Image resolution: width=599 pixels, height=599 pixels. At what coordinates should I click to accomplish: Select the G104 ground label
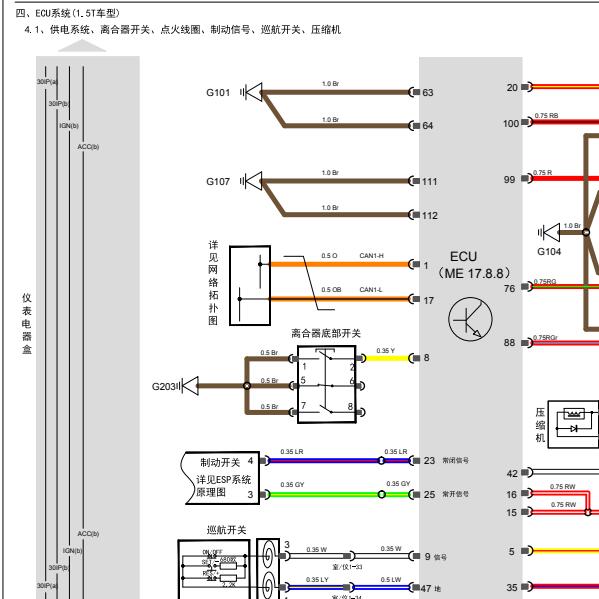point(549,251)
